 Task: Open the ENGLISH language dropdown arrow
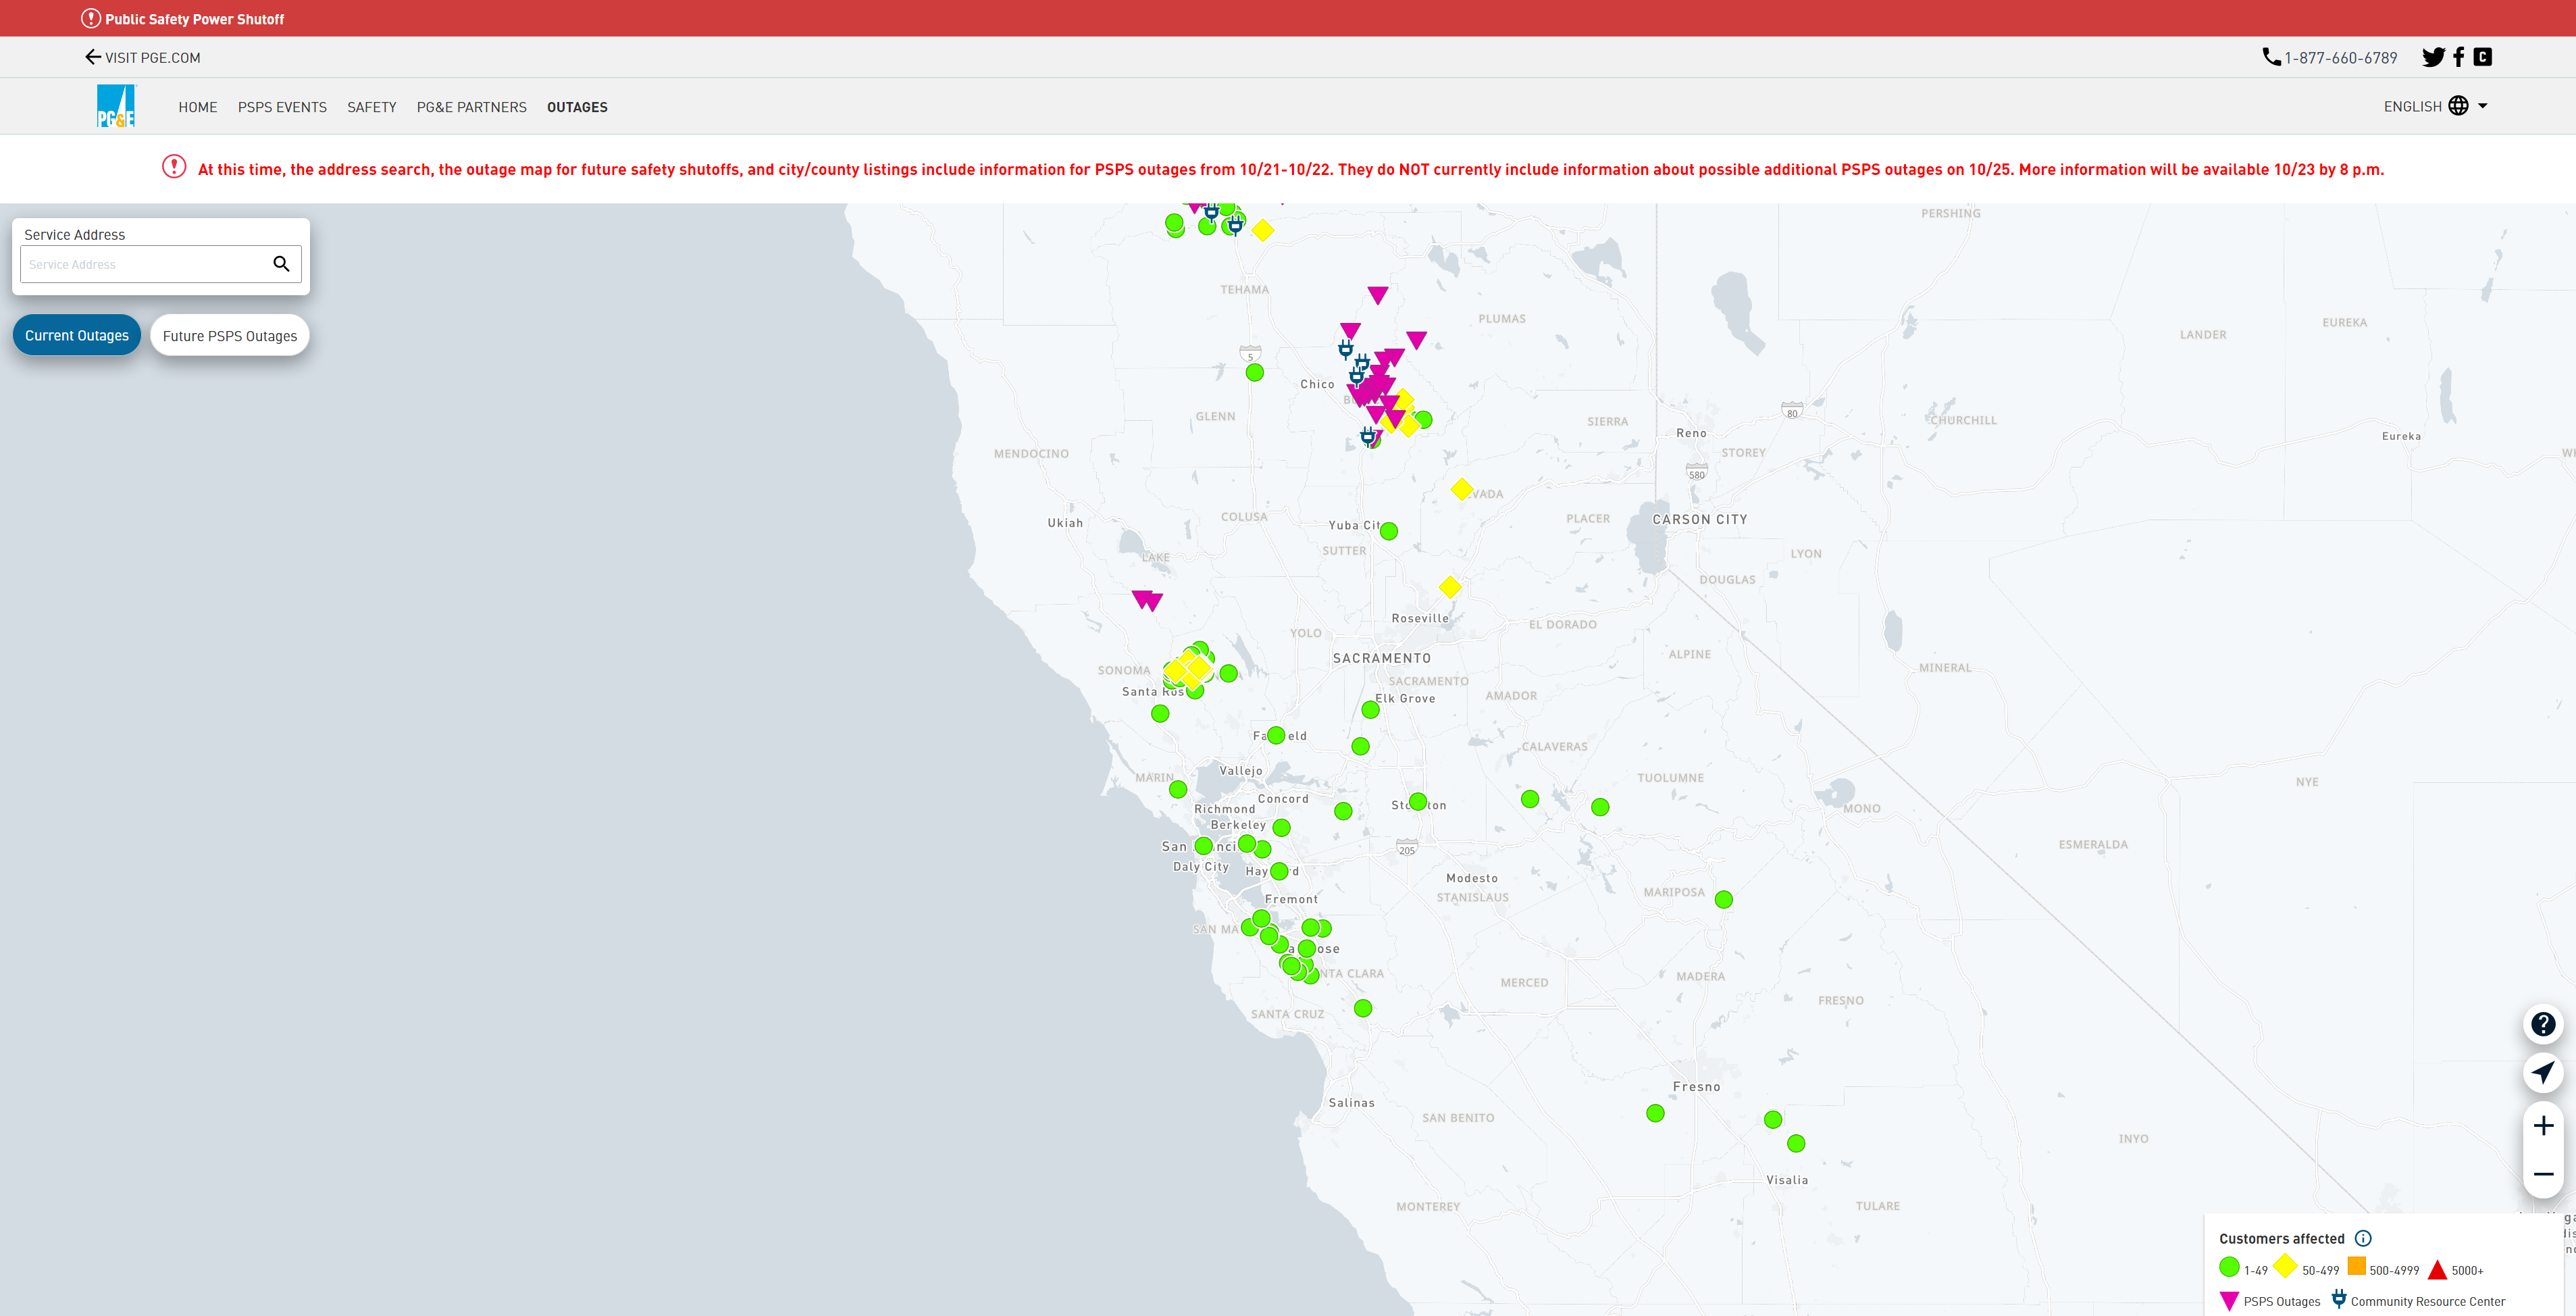[x=2483, y=106]
